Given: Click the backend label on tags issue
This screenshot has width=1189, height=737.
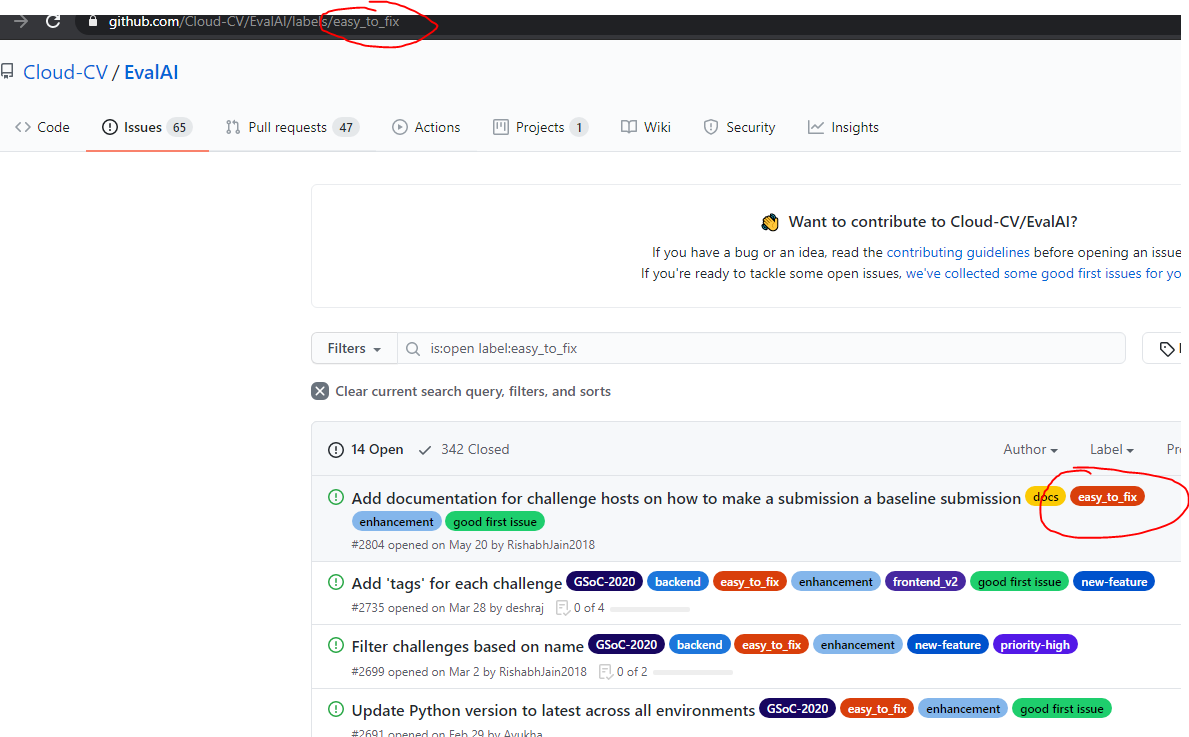Looking at the screenshot, I should 678,582.
